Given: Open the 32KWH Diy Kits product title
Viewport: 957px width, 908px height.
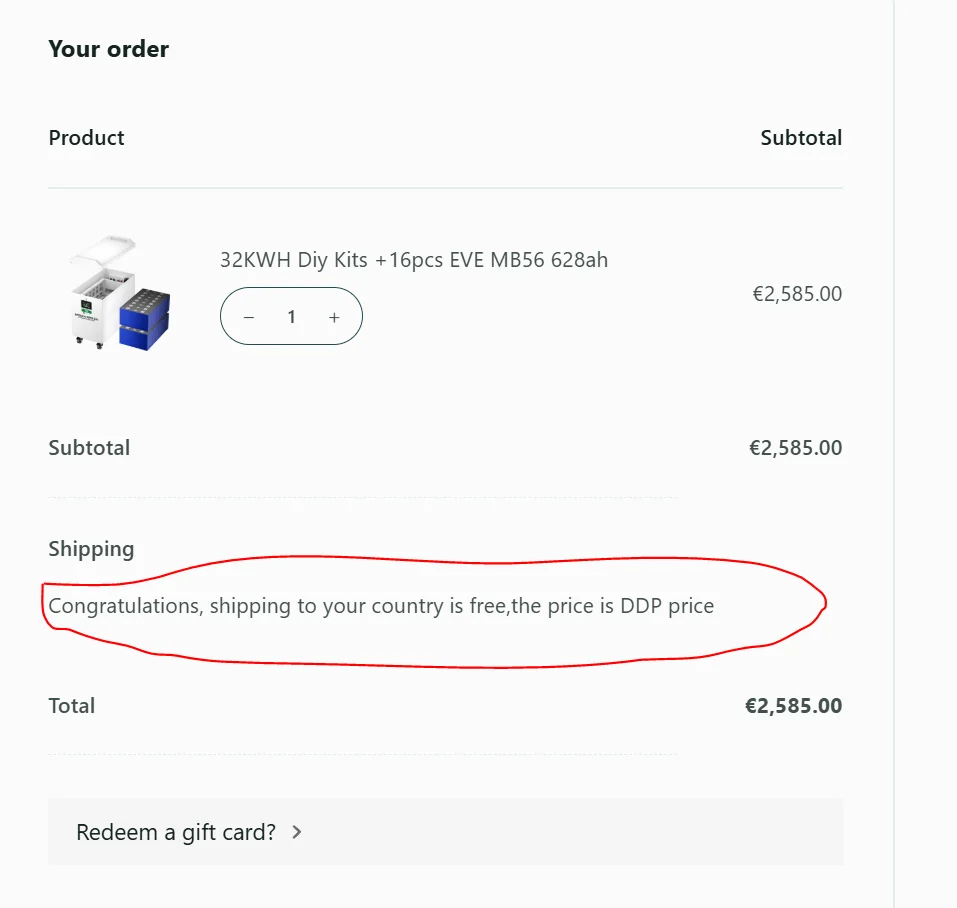Looking at the screenshot, I should pos(414,260).
